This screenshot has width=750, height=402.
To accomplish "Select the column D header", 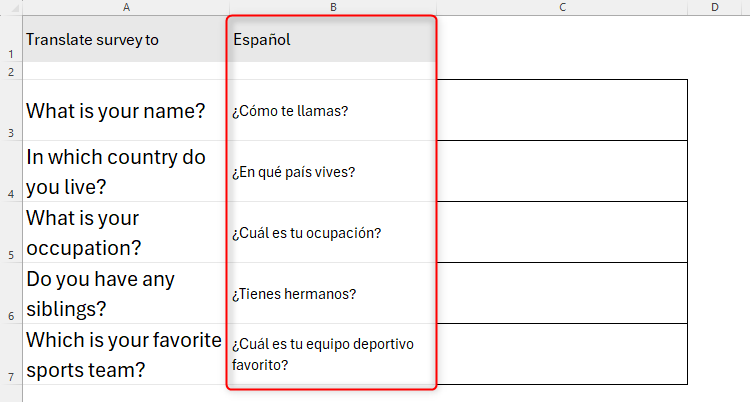I will (x=715, y=8).
